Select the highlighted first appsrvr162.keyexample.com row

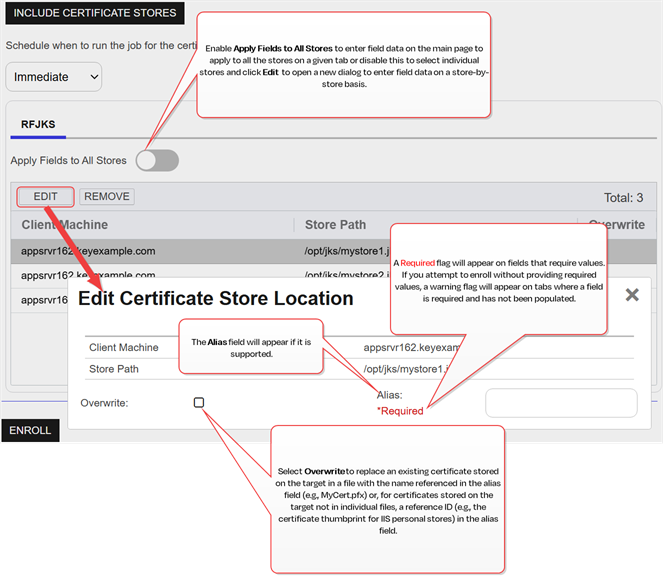click(x=88, y=251)
